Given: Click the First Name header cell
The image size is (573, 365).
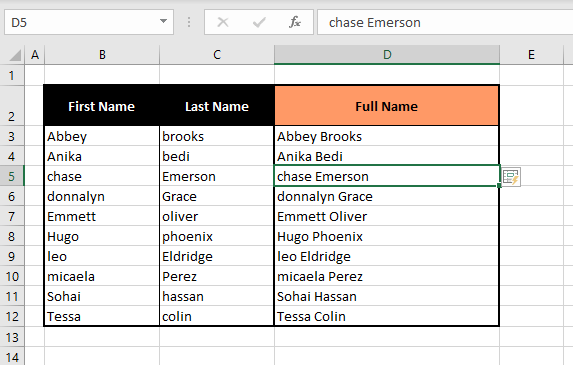Looking at the screenshot, I should (102, 106).
